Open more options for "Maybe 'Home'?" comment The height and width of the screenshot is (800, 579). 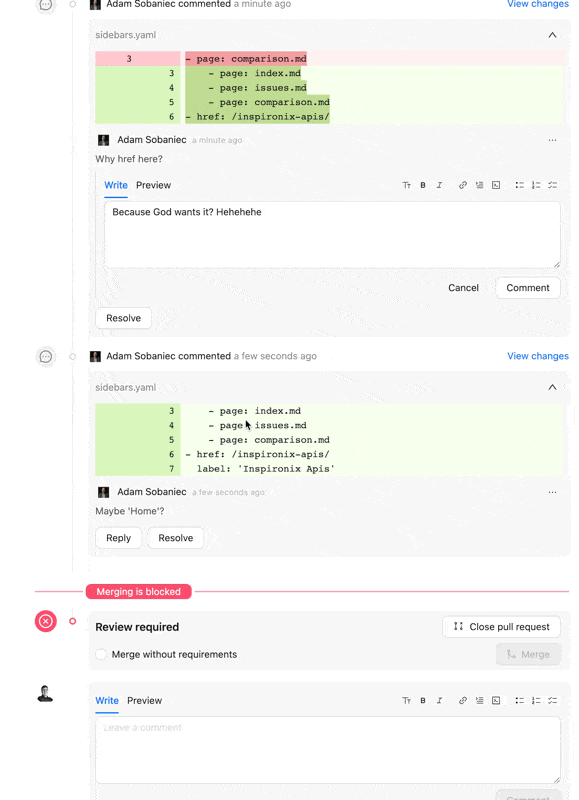click(x=552, y=492)
